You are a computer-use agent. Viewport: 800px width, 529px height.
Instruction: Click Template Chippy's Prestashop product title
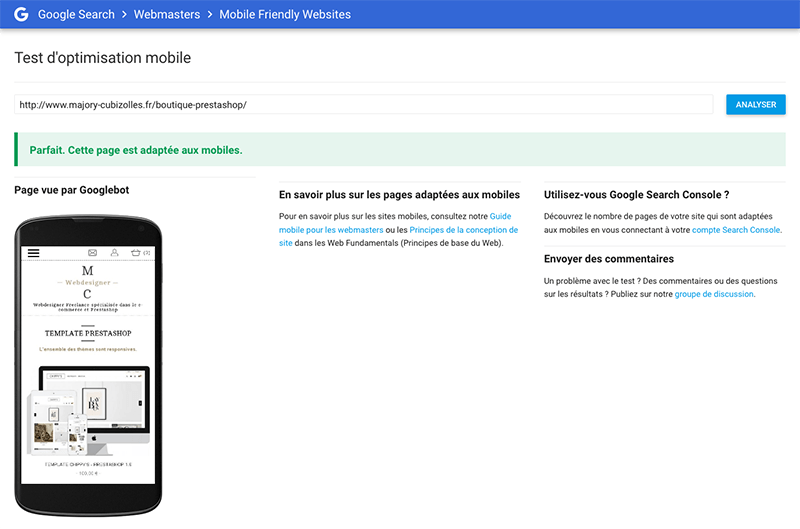point(87,464)
